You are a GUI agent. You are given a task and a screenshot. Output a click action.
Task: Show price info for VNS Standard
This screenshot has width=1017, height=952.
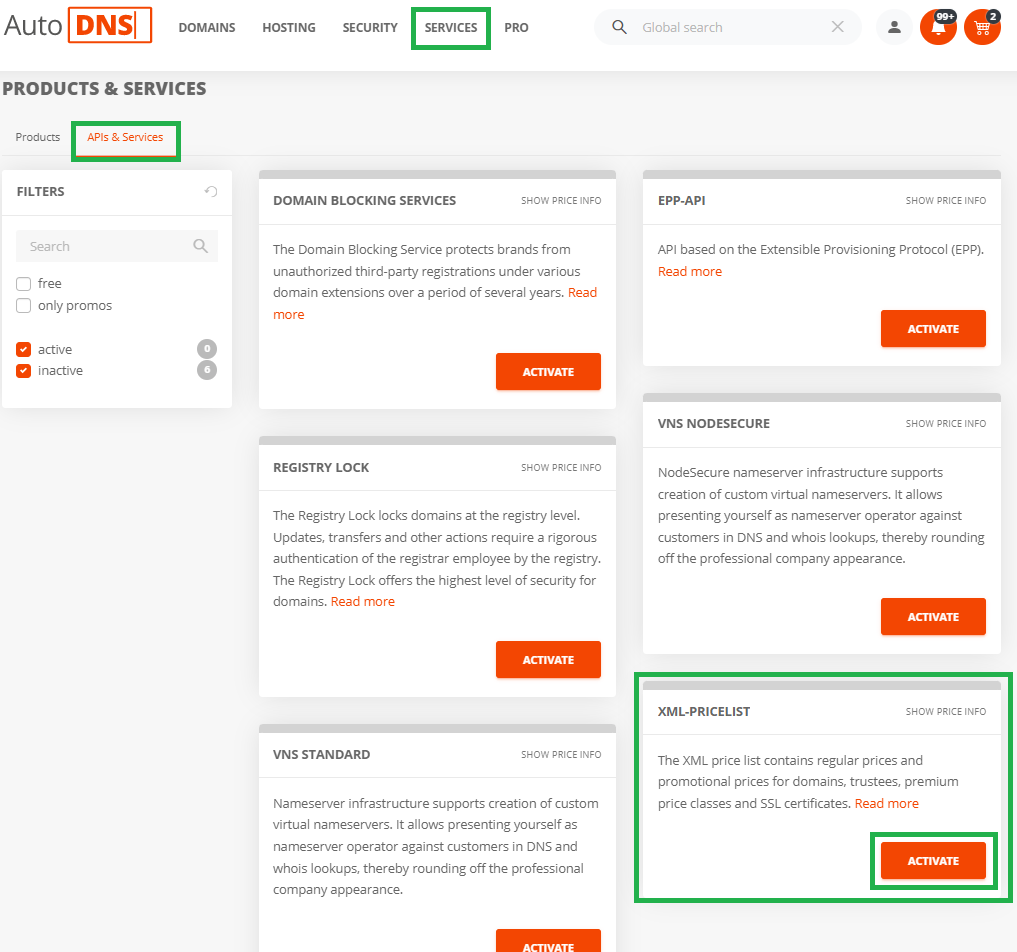pyautogui.click(x=561, y=755)
